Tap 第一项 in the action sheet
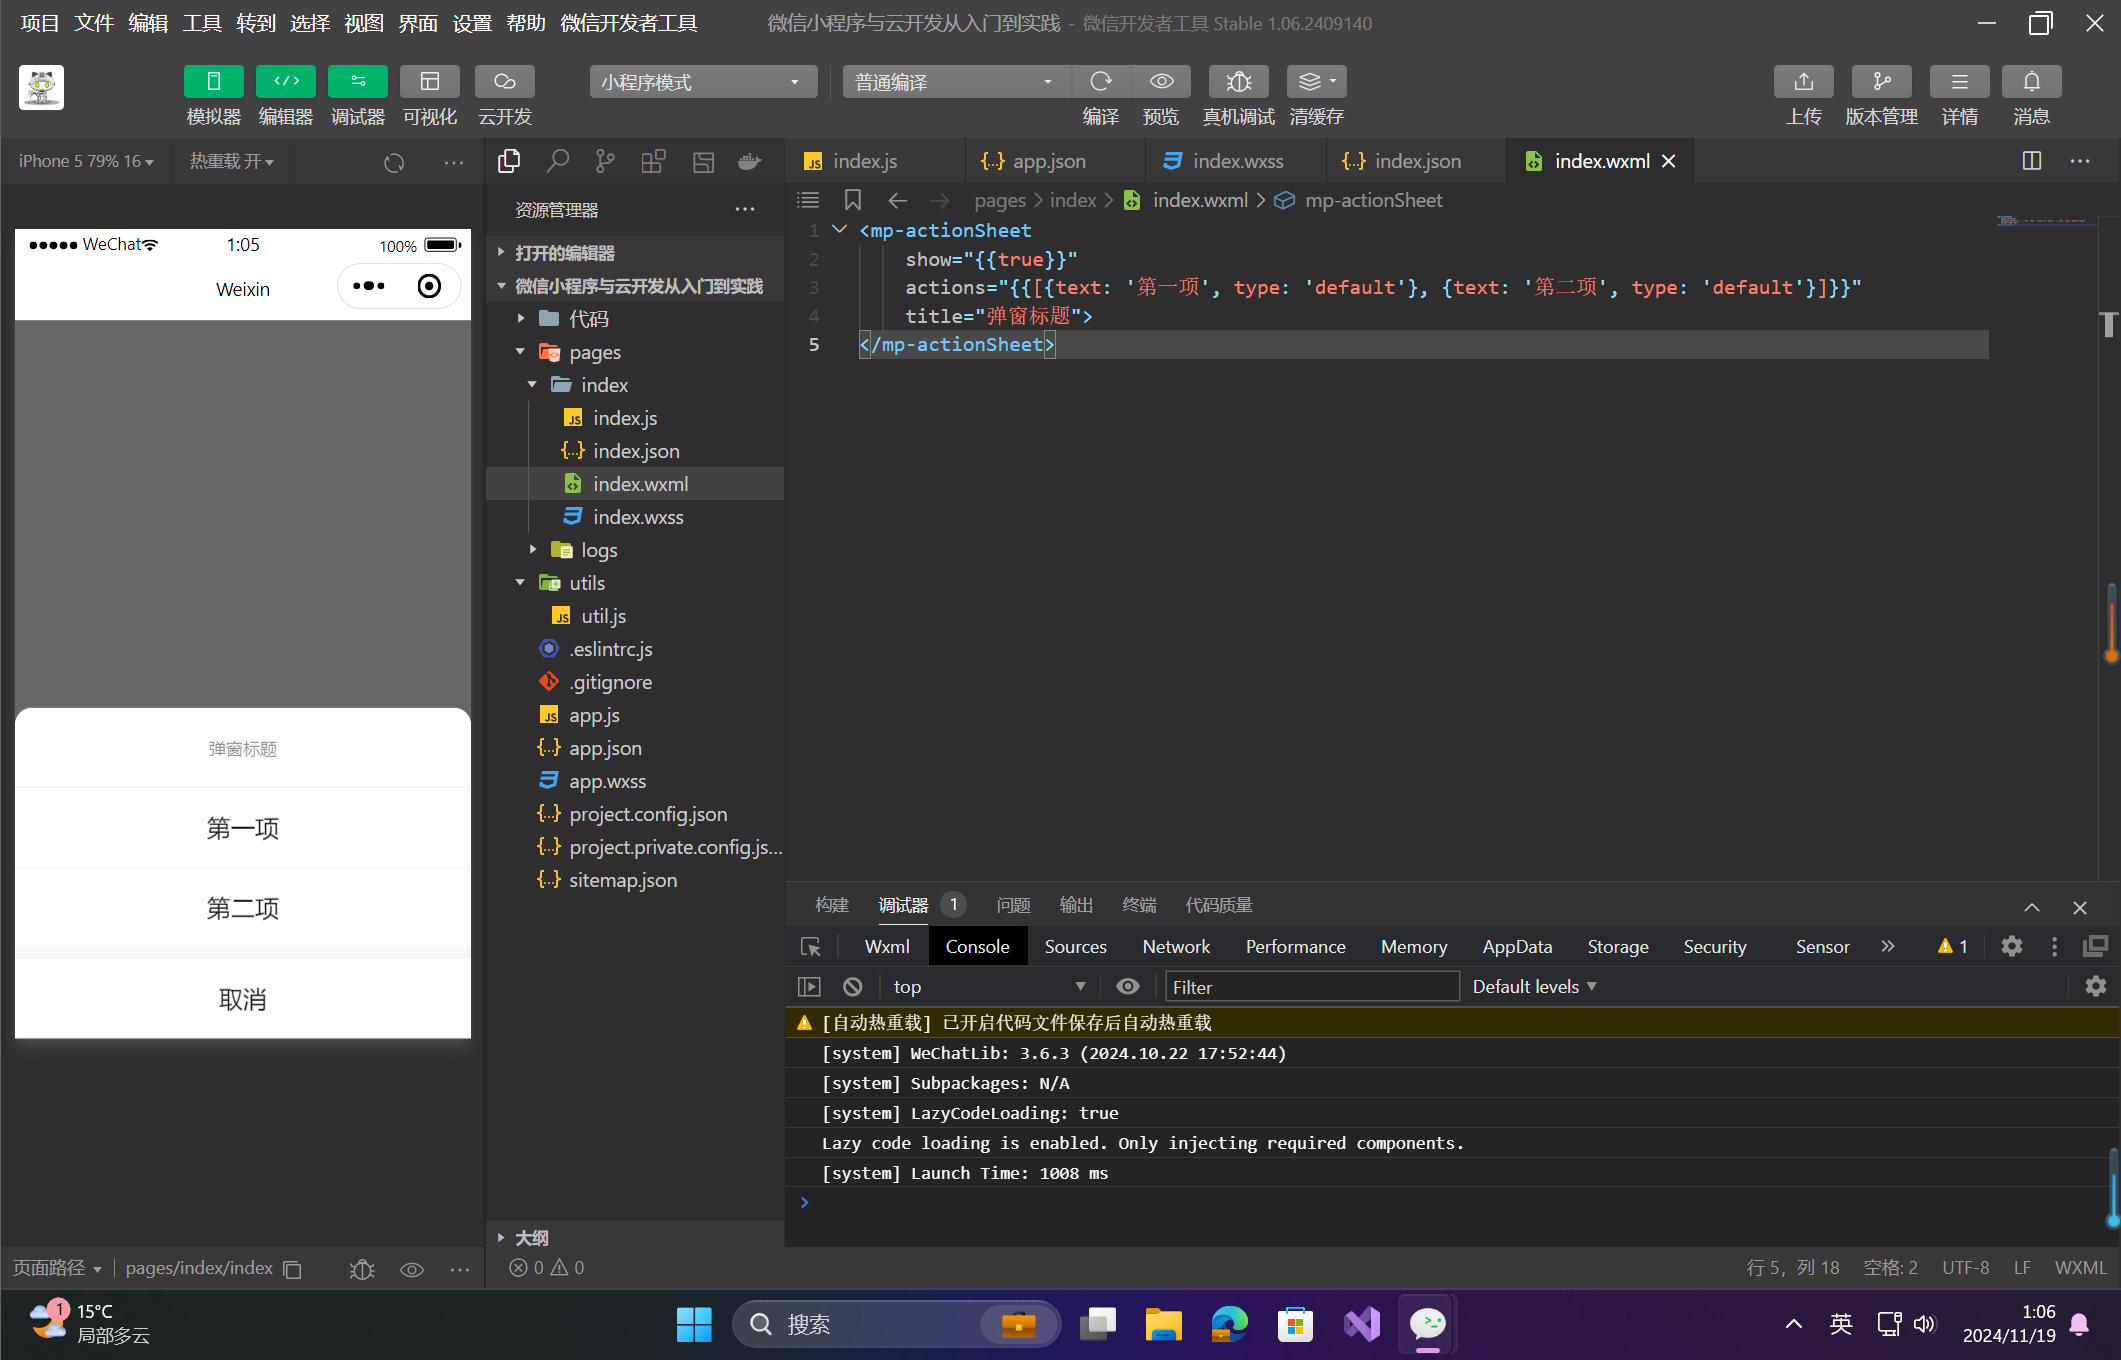The image size is (2121, 1360). pos(242,828)
